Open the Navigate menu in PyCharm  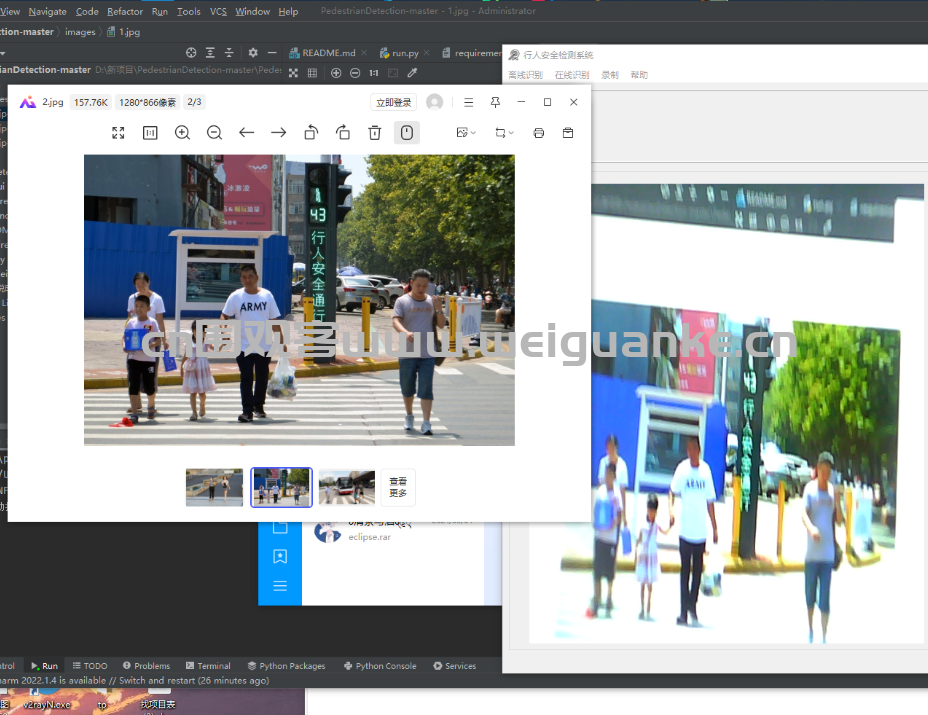[x=47, y=11]
